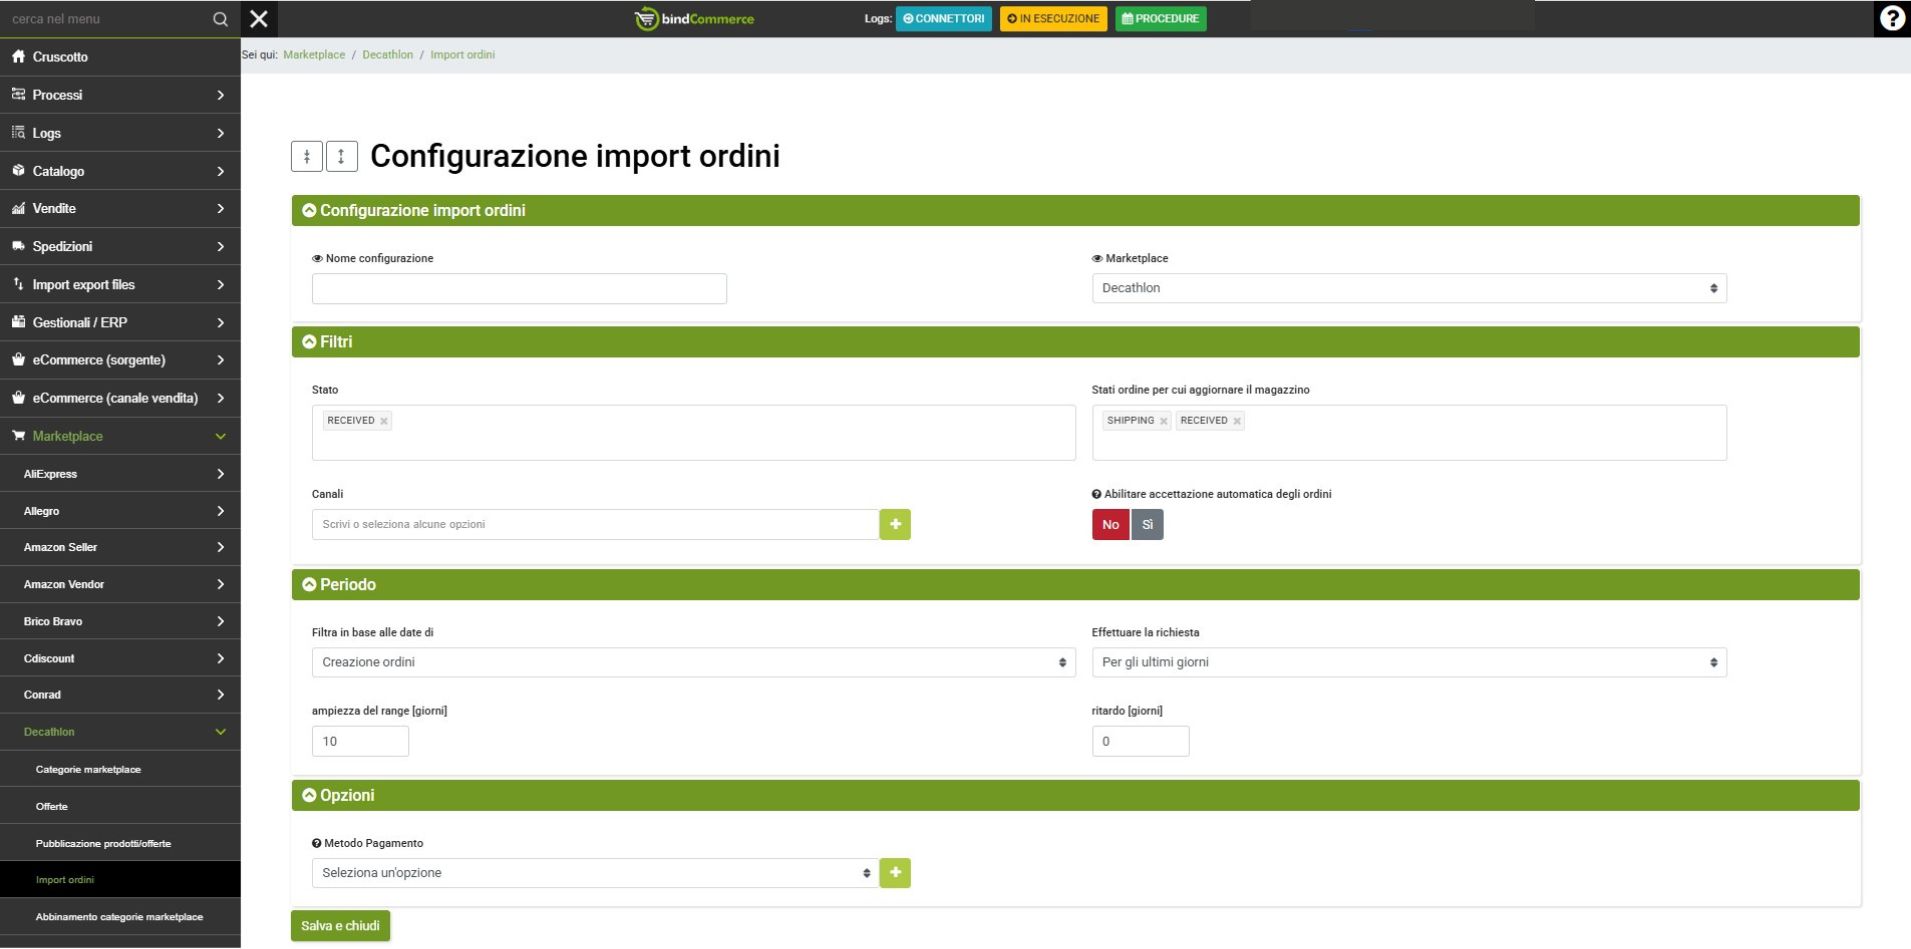The width and height of the screenshot is (1911, 949).
Task: Open the Creazione ordini date filter dropdown
Action: pos(693,663)
